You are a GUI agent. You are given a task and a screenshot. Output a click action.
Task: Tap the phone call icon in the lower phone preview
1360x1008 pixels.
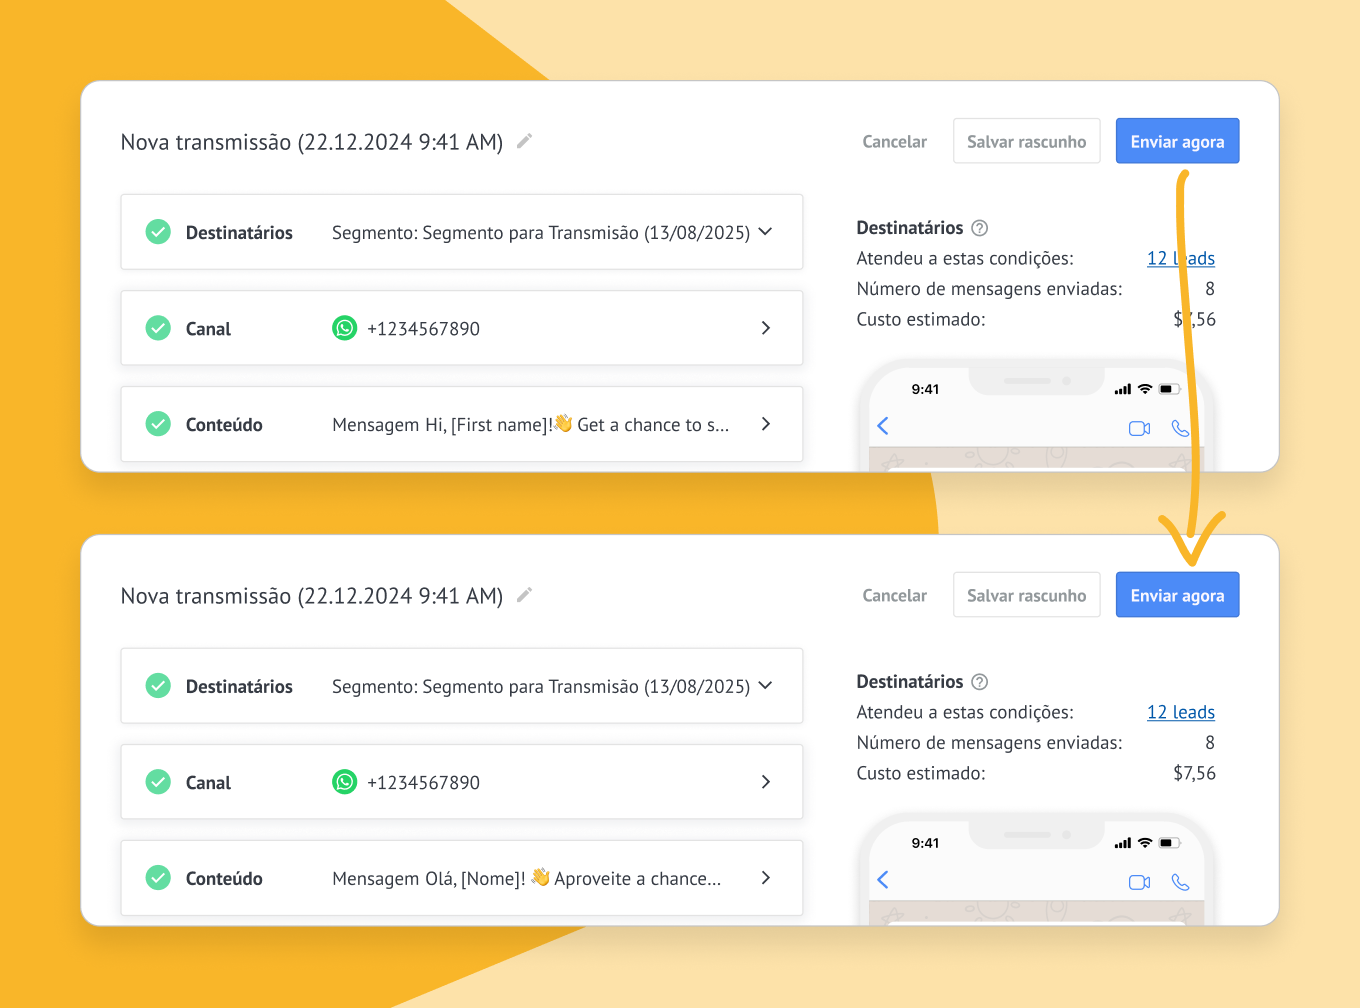point(1180,882)
